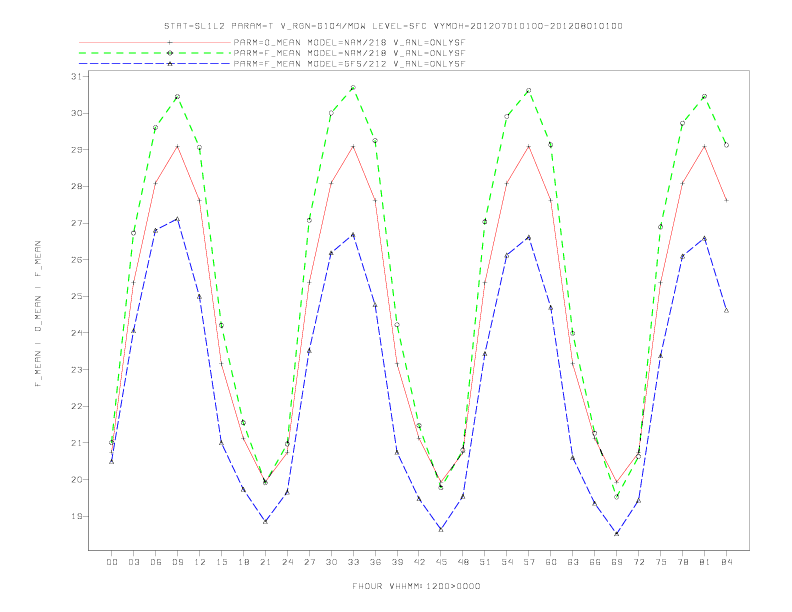Click x-axis forecast hour label 00
The width and height of the screenshot is (792, 612).
point(112,562)
